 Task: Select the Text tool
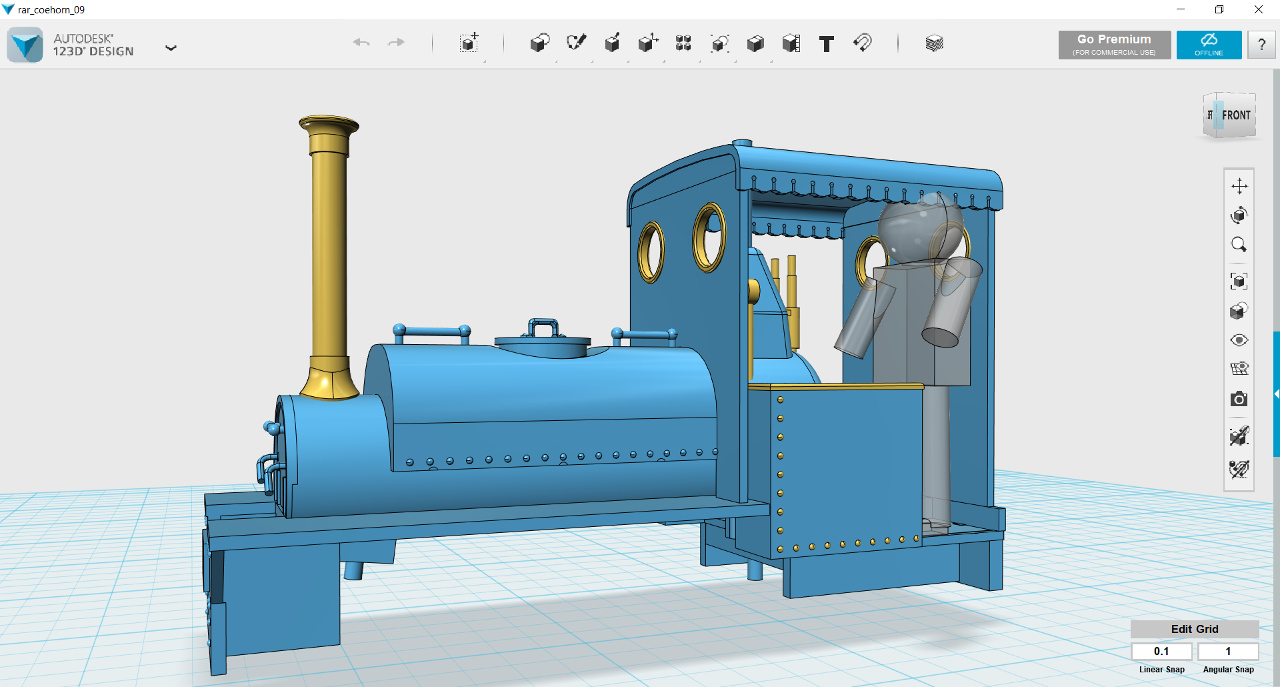(827, 43)
